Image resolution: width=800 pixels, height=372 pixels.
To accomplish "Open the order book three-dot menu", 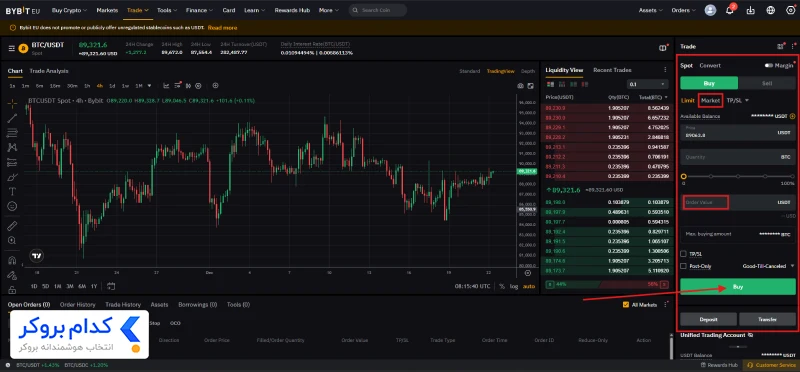I will point(665,70).
